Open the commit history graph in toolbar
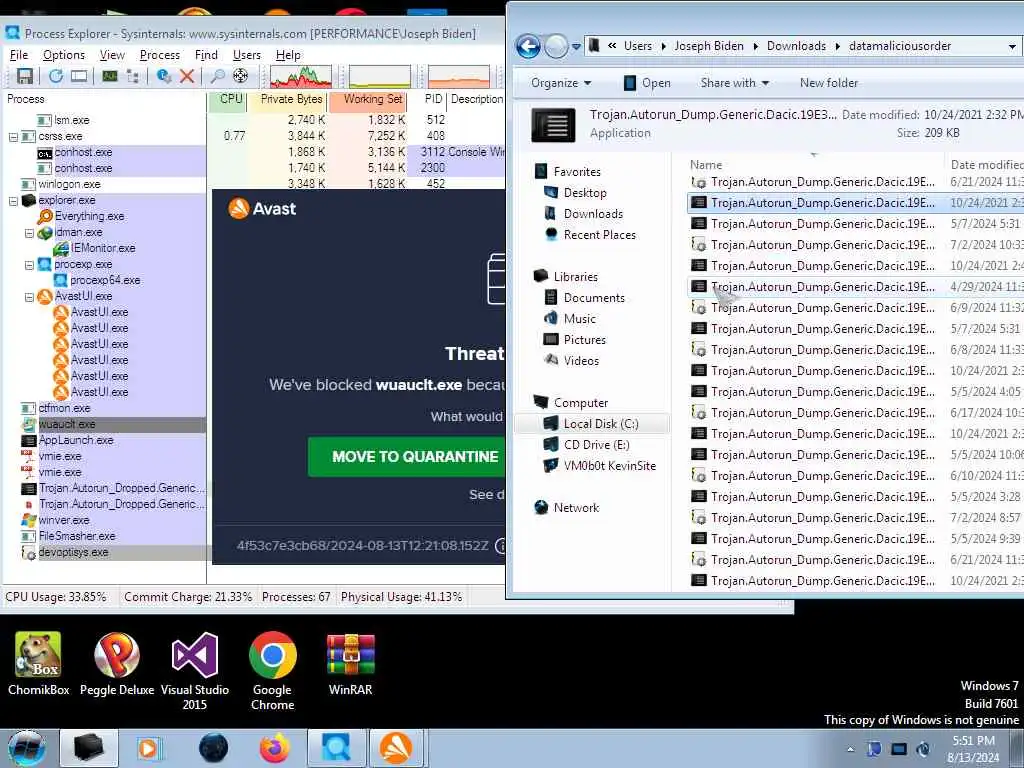 click(x=379, y=76)
